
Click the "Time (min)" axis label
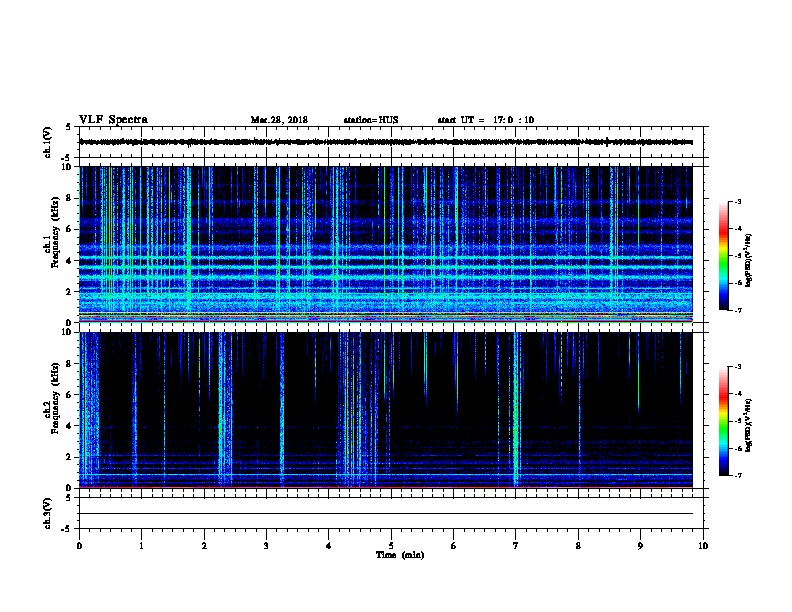[x=400, y=555]
